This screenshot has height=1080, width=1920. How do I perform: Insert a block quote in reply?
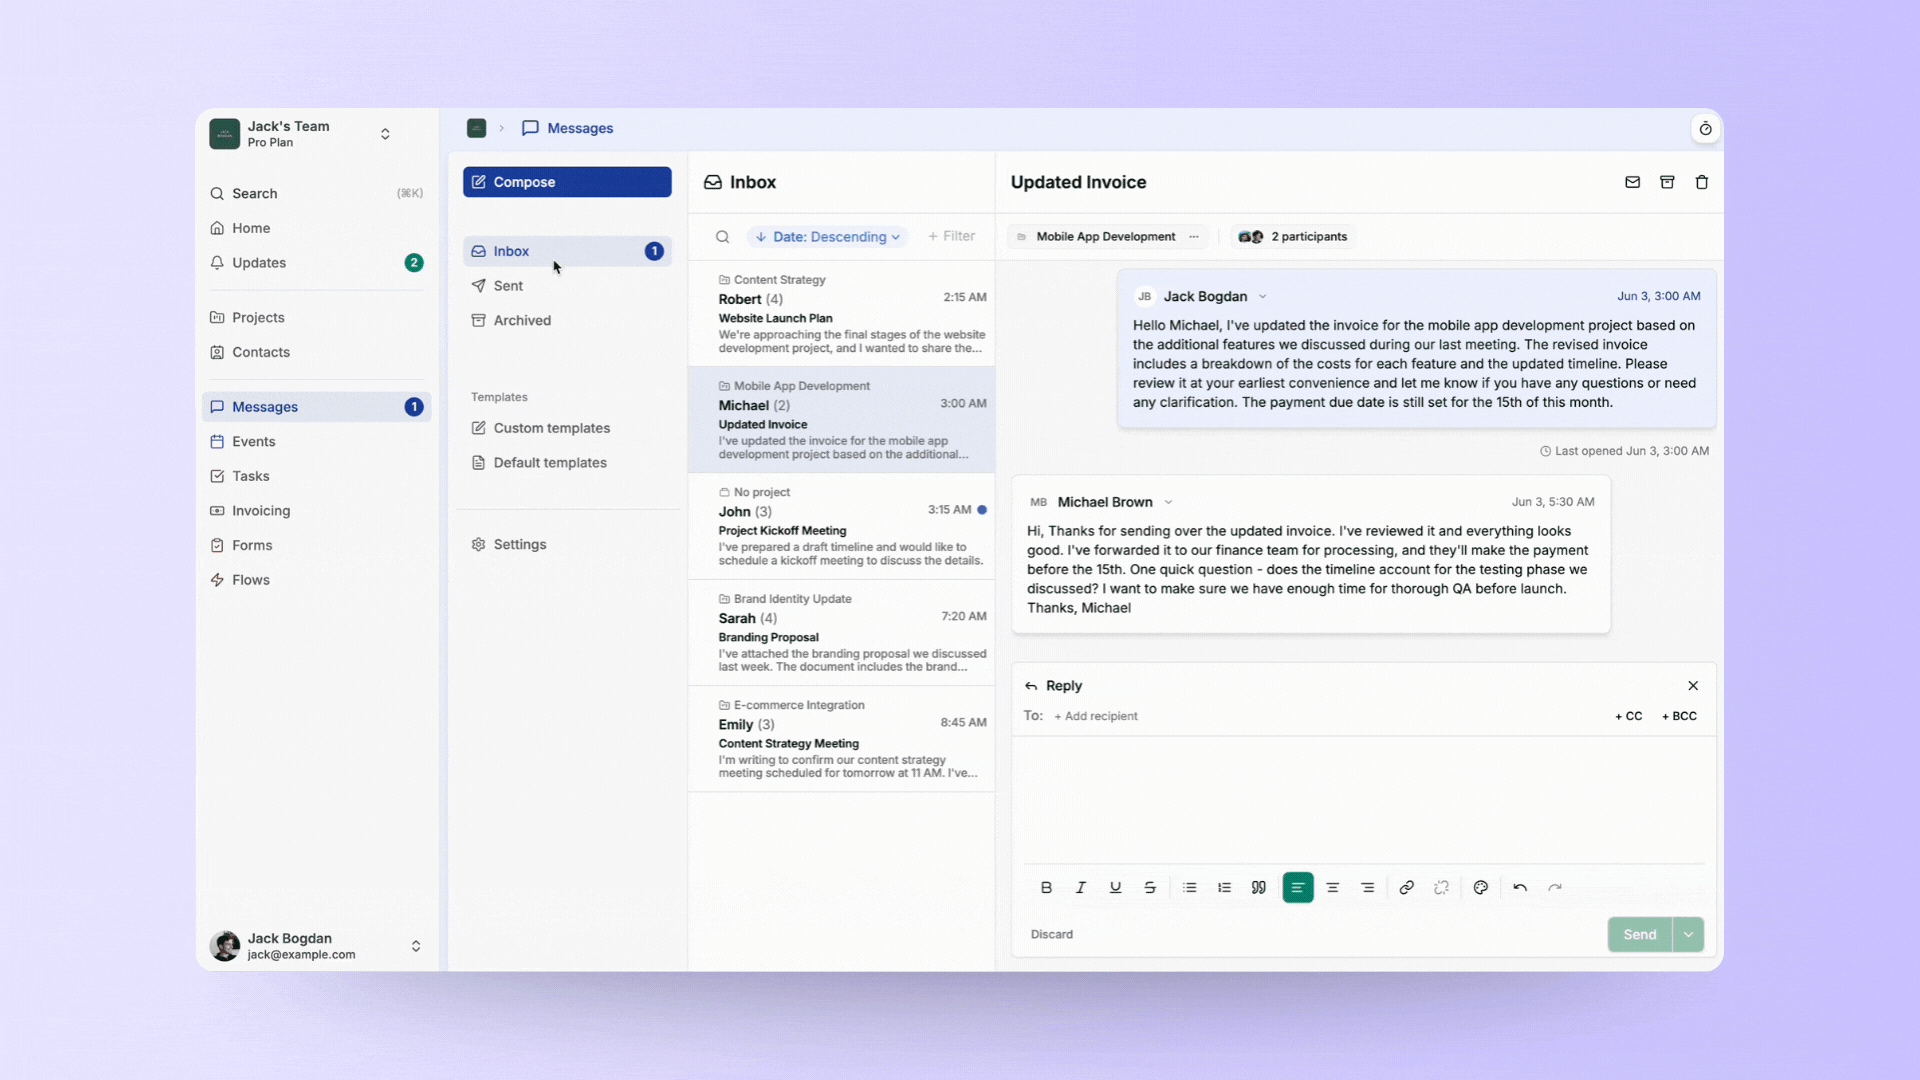click(1259, 887)
